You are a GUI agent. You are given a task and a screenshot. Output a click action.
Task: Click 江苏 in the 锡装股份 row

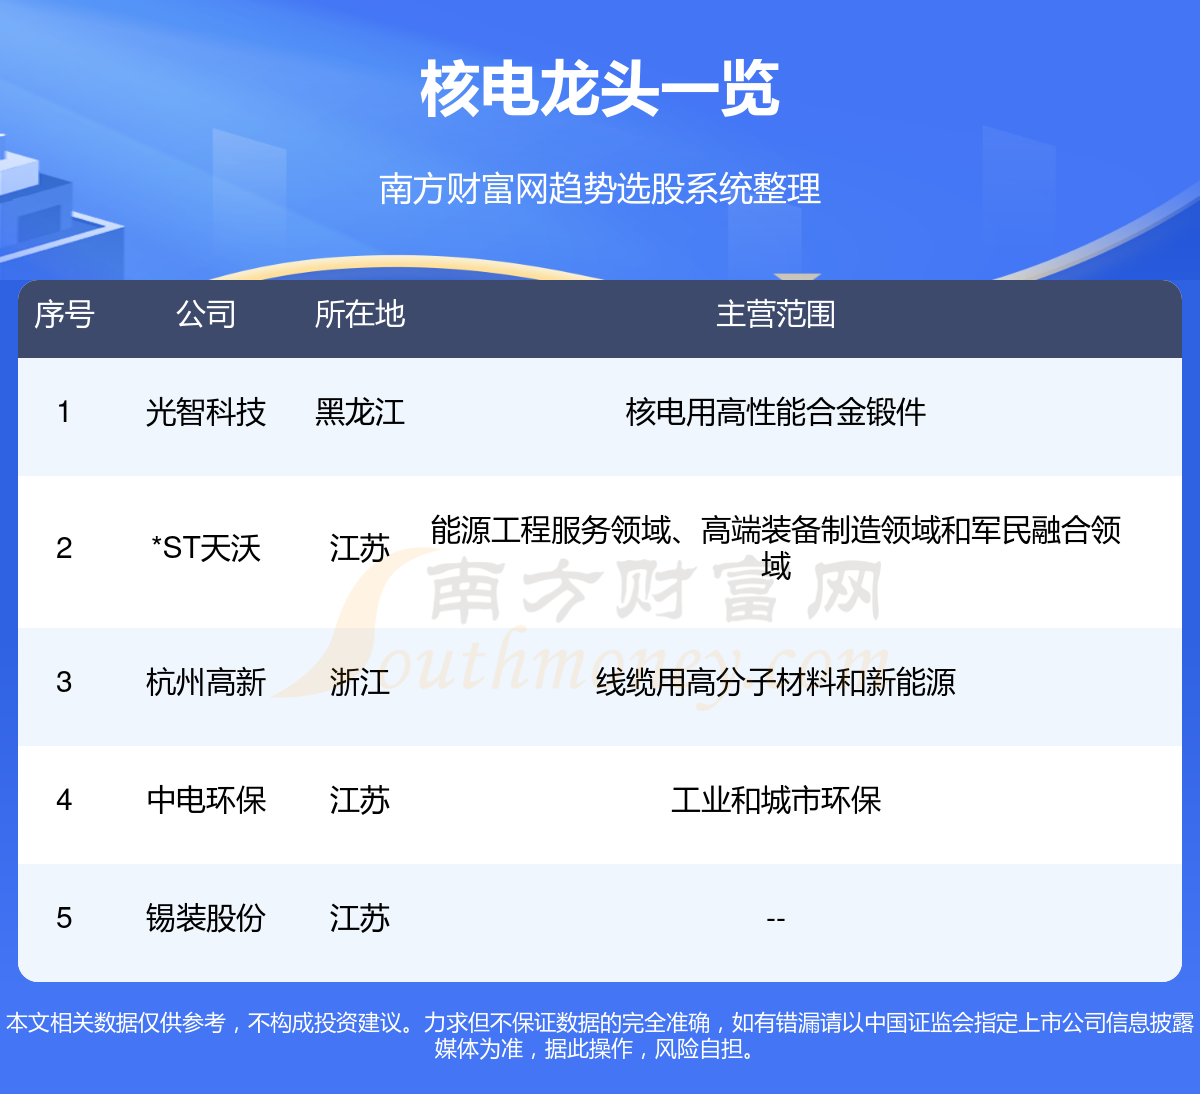[360, 918]
